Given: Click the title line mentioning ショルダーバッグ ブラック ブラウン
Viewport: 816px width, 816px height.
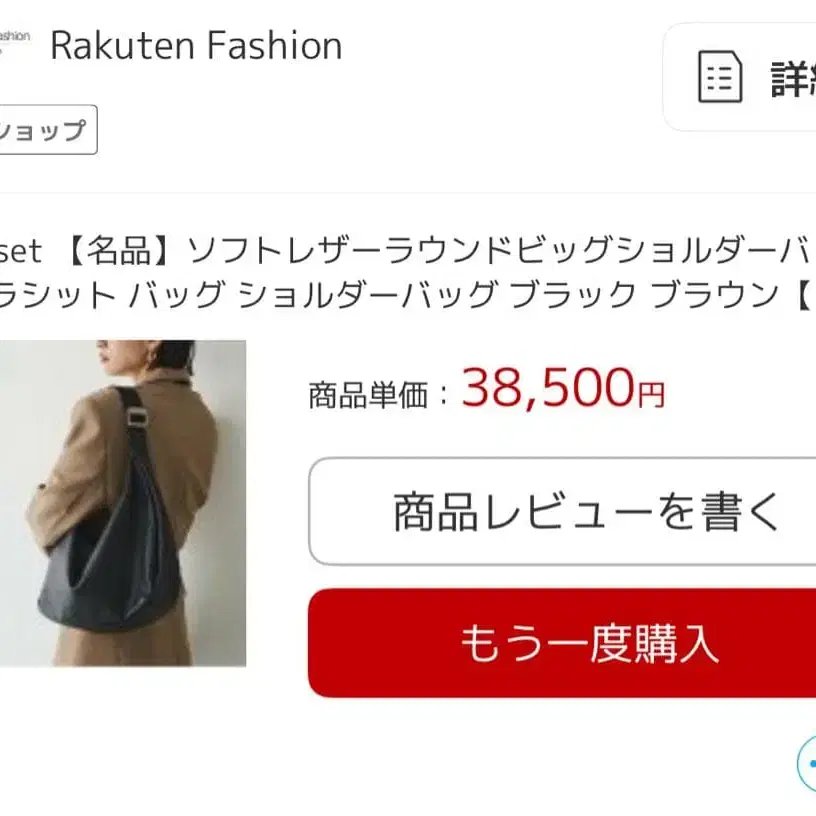Looking at the screenshot, I should (408, 294).
